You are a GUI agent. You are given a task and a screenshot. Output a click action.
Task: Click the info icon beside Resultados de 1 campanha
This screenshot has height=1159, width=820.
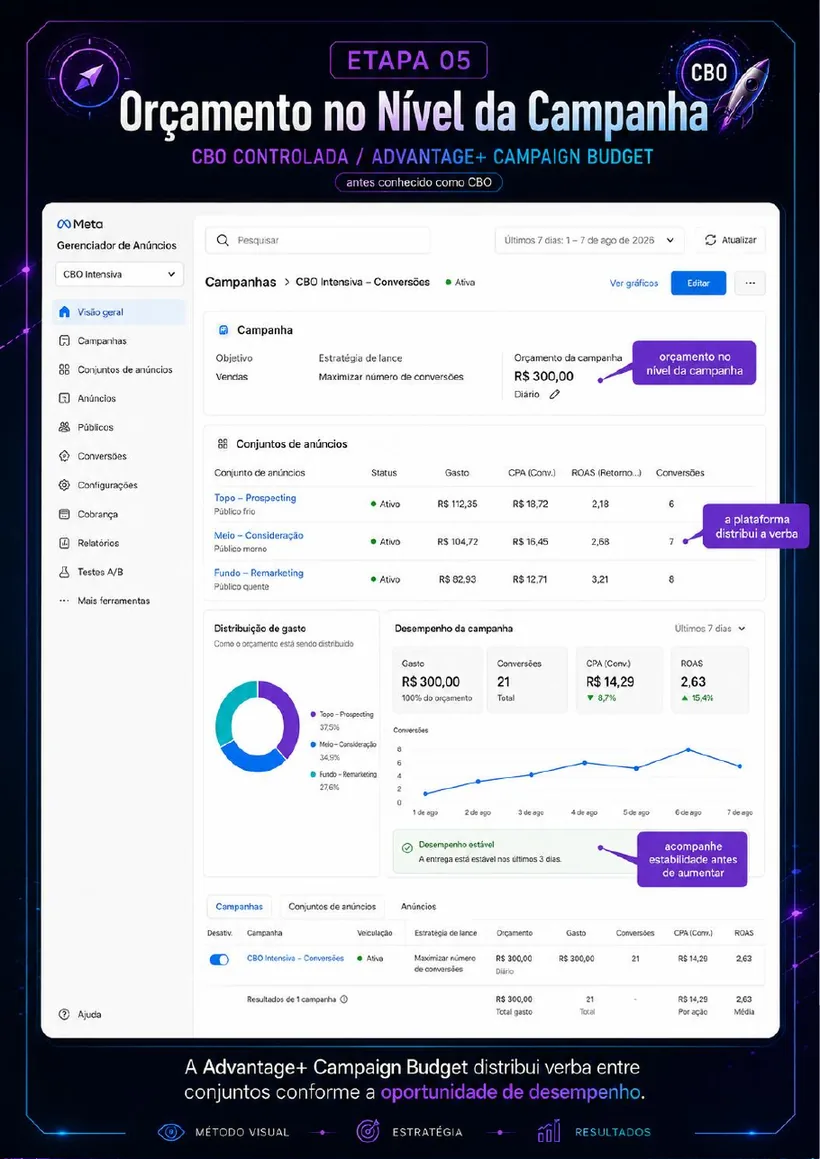(x=344, y=999)
